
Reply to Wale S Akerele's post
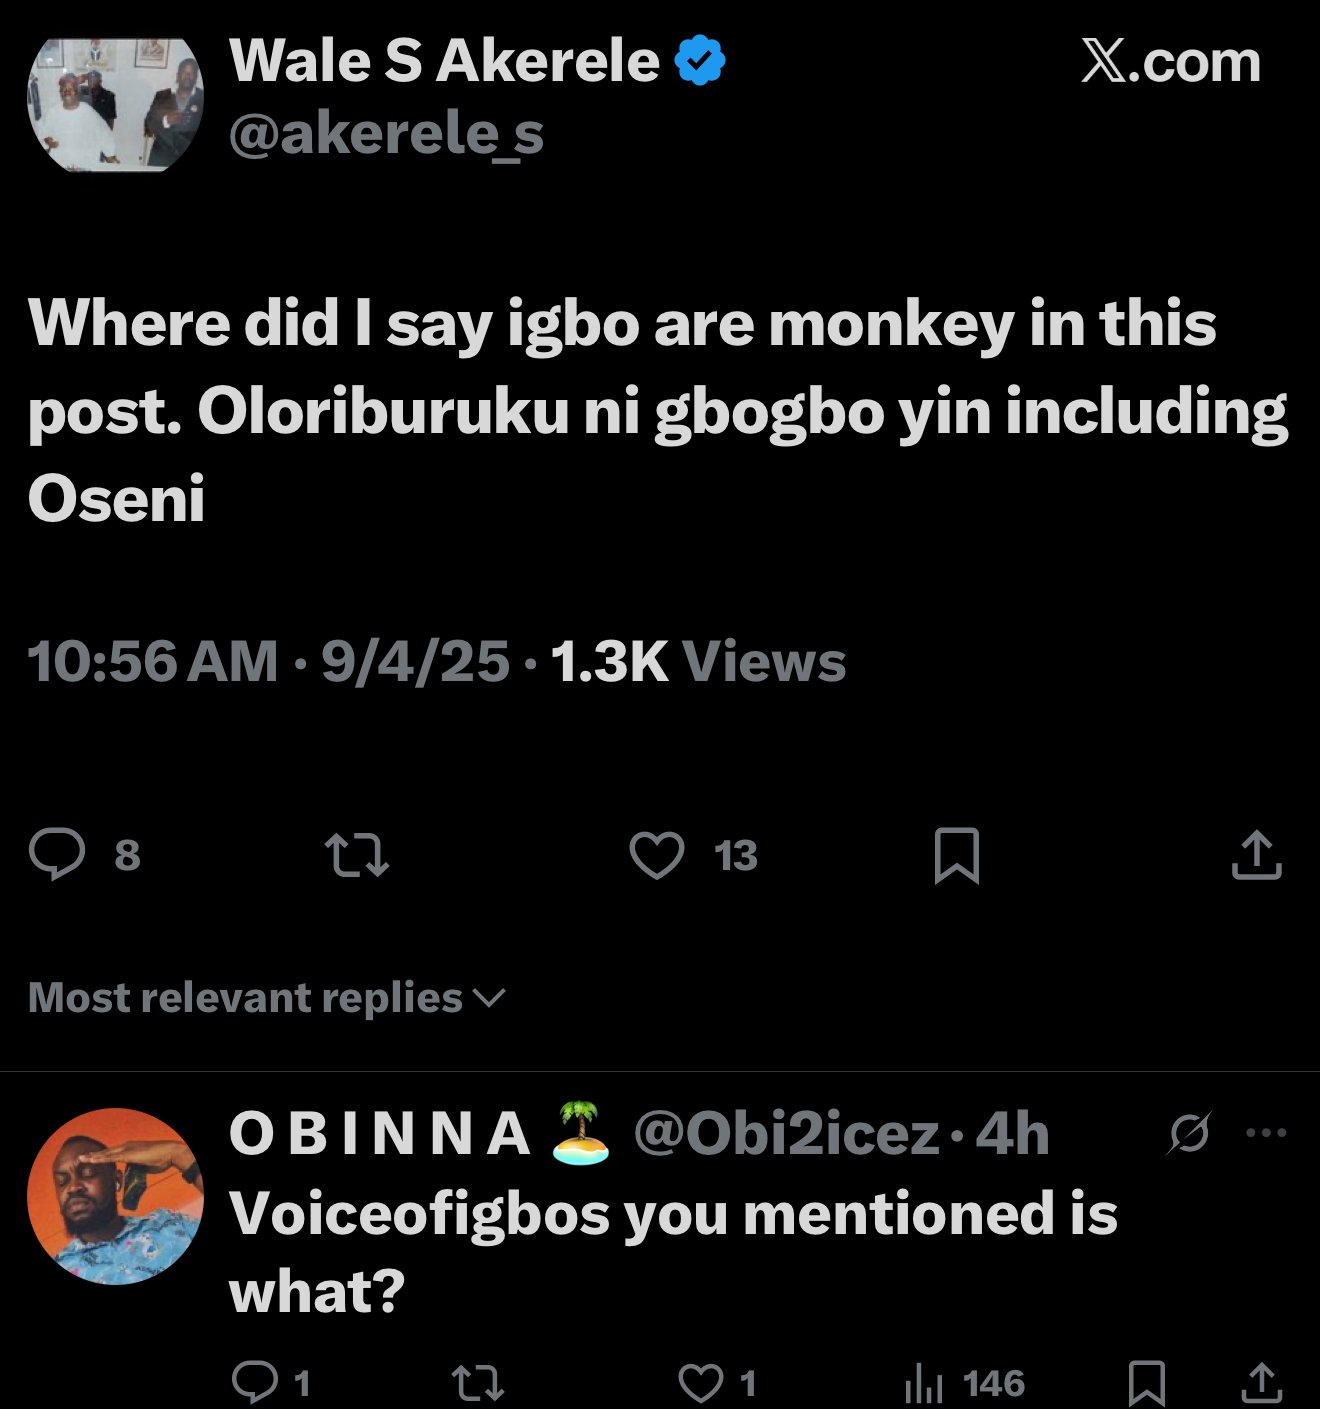(x=57, y=855)
